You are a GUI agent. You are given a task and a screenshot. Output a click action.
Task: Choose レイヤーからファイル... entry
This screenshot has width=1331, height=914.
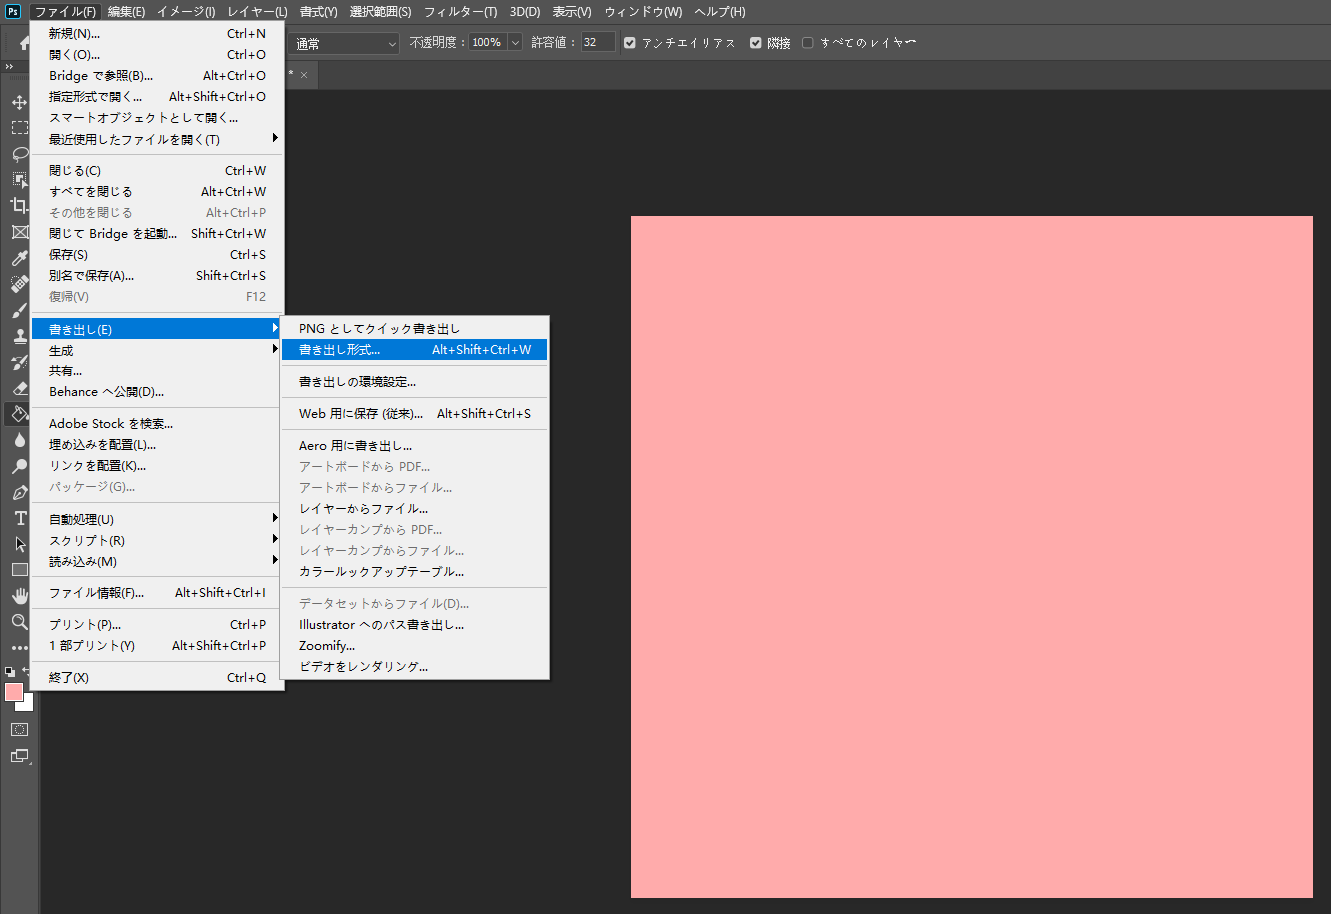tap(415, 508)
